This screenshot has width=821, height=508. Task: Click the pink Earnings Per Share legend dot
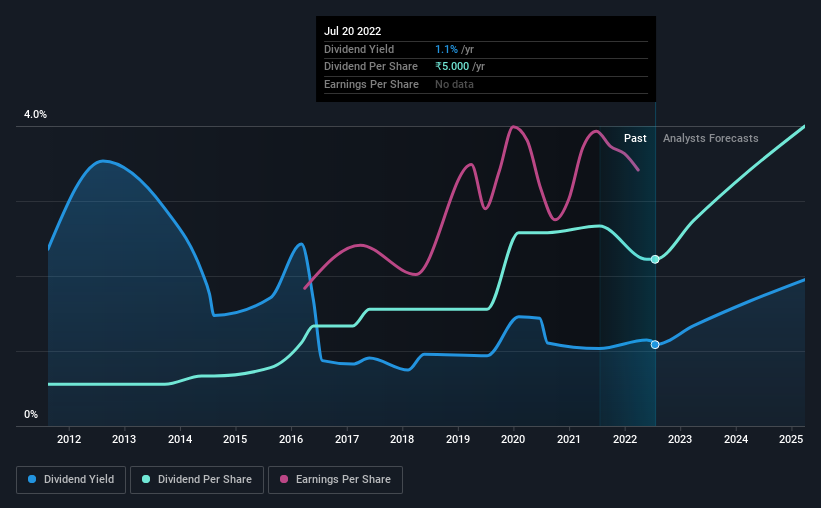click(x=284, y=479)
